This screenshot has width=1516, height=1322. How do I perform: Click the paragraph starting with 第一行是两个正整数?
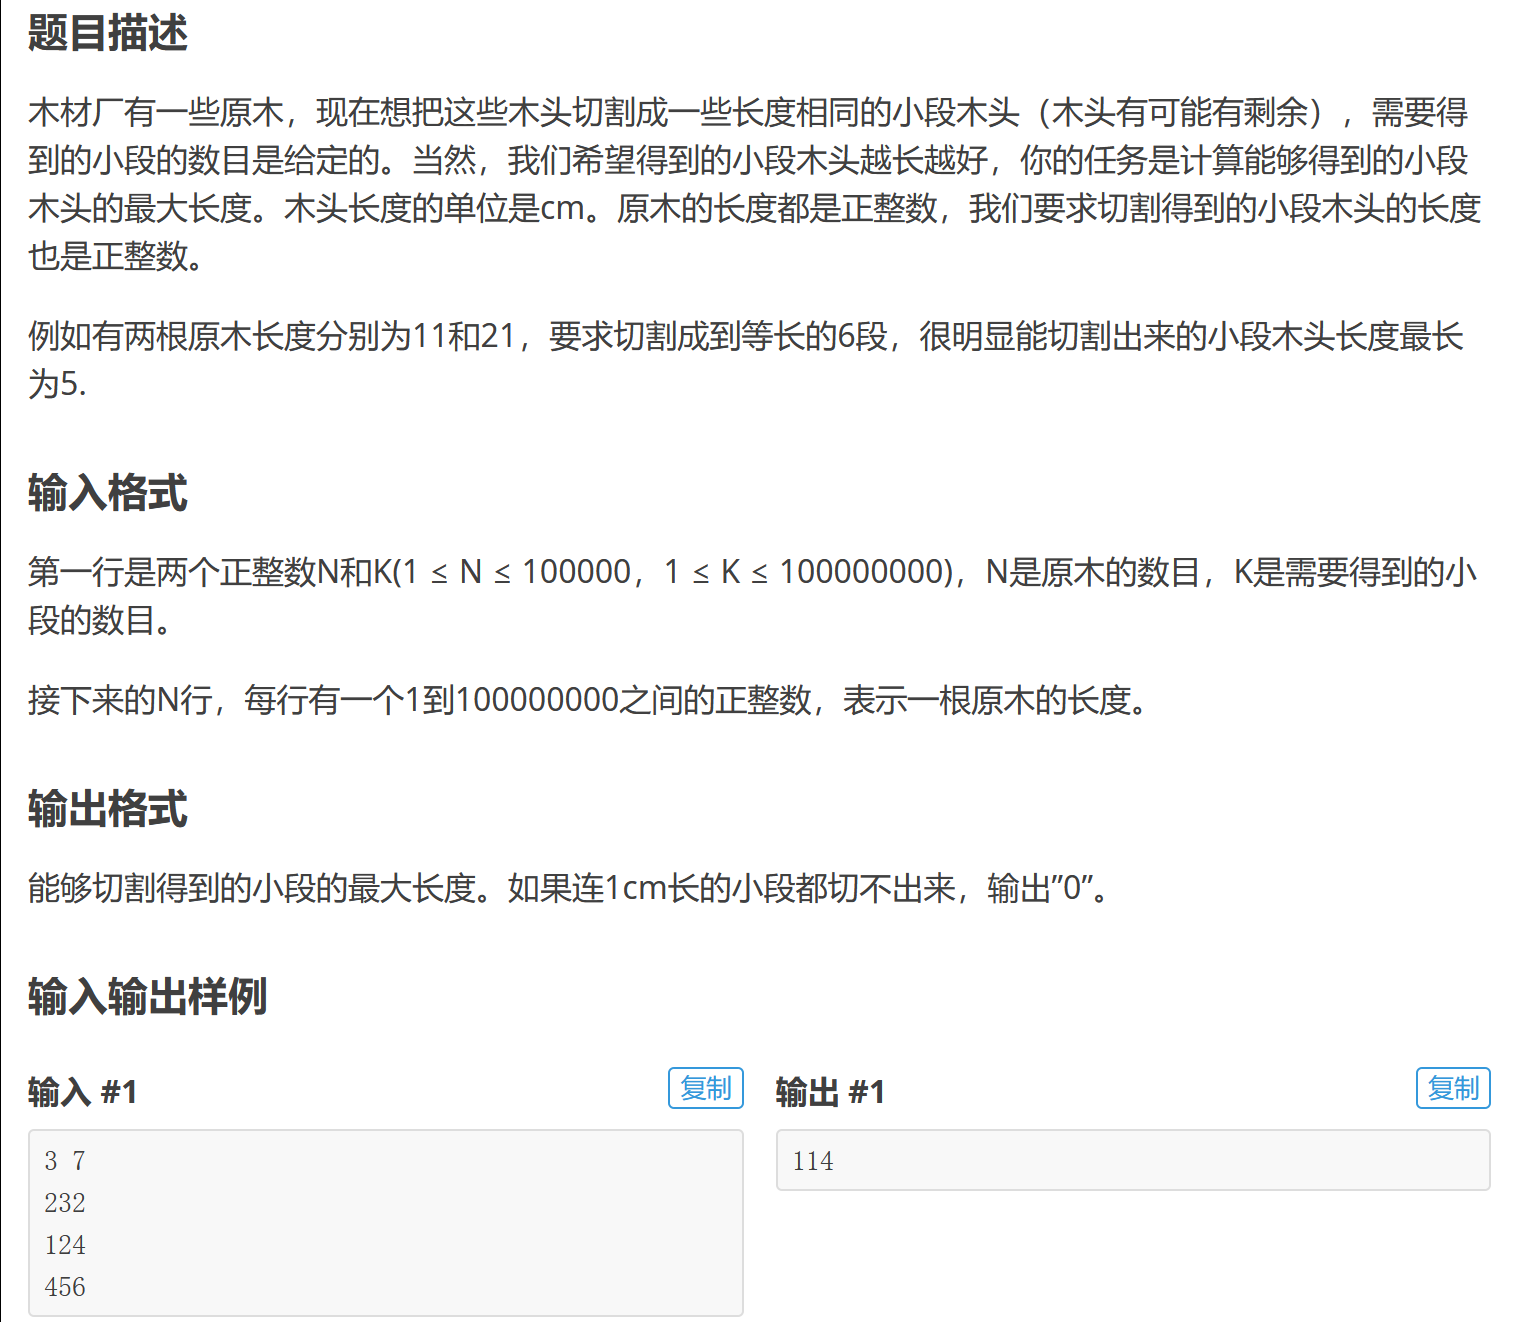(753, 596)
